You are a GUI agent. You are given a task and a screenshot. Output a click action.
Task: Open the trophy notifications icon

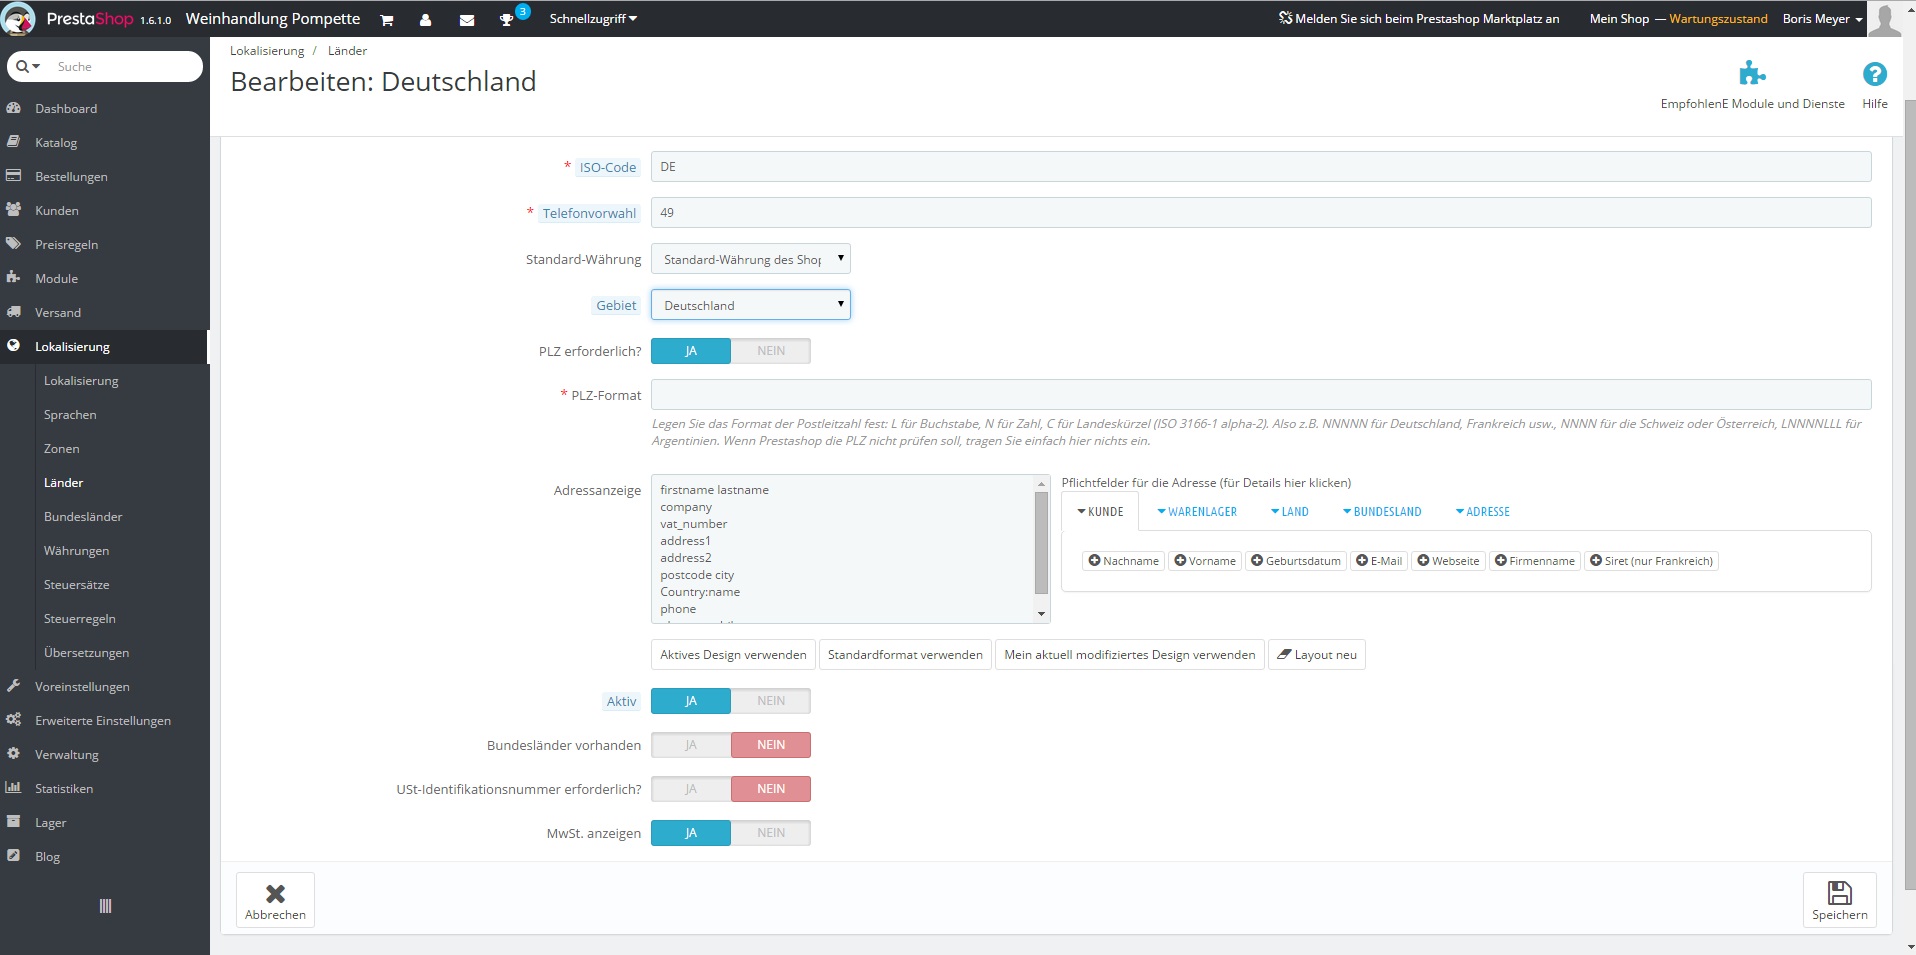[x=506, y=20]
